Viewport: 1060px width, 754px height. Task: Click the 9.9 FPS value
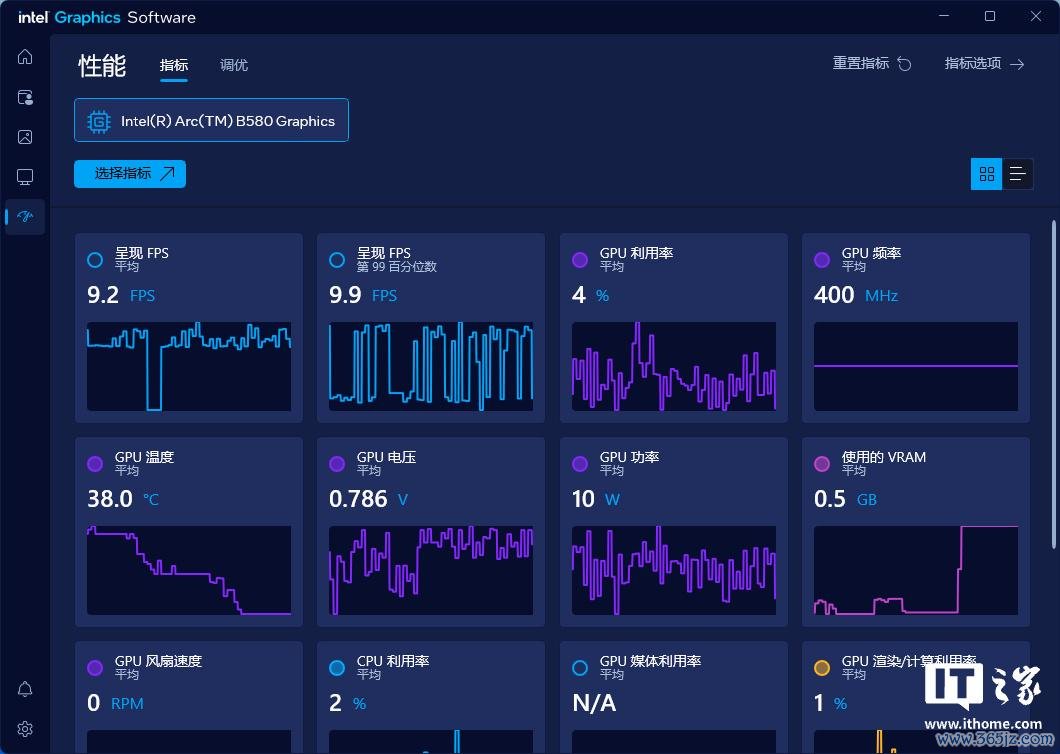(363, 295)
